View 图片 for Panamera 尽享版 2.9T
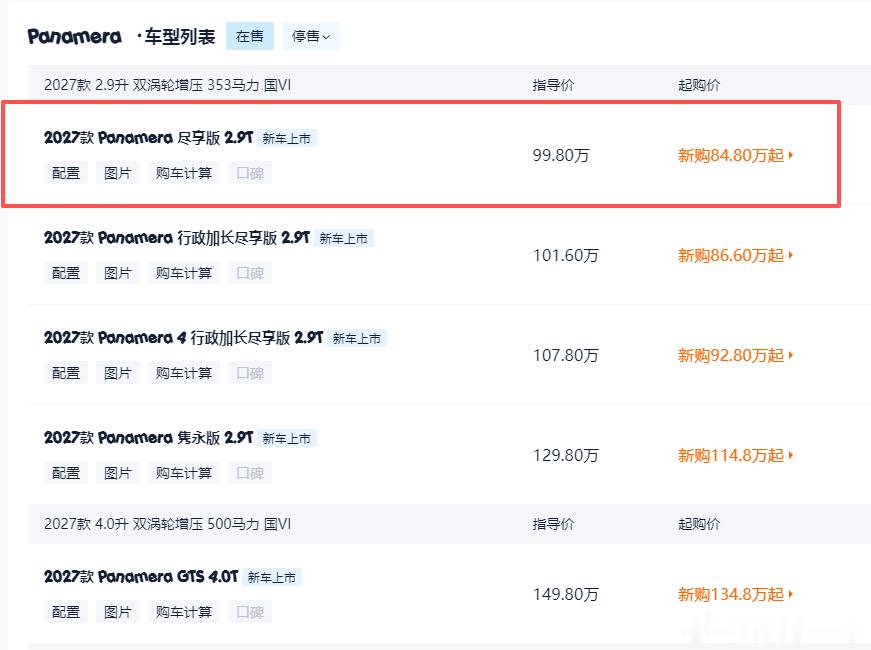Screen dimensions: 871x650 [x=118, y=173]
